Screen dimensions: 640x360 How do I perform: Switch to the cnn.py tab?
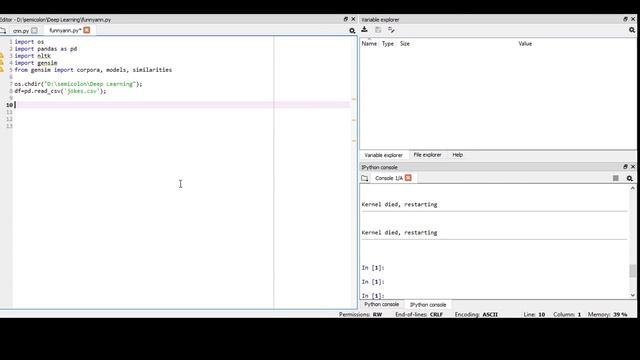[21, 31]
